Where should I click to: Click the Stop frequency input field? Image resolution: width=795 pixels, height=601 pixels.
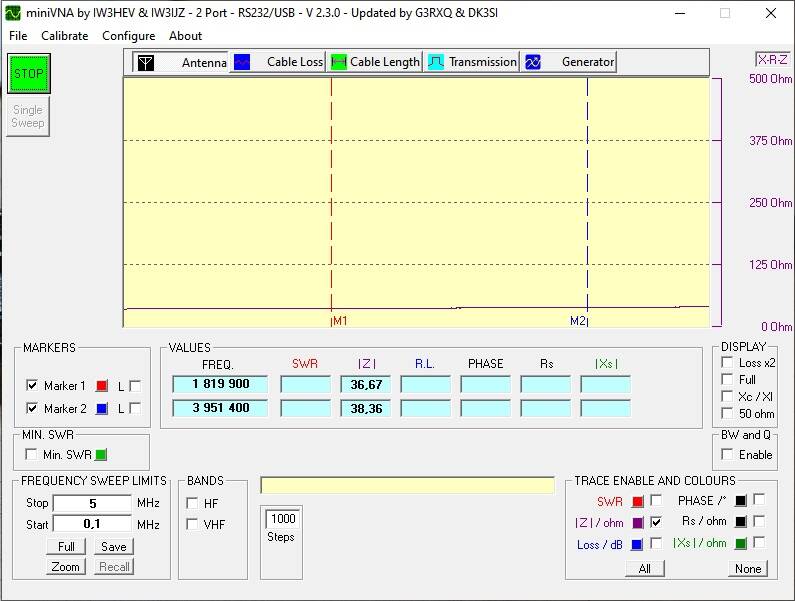pyautogui.click(x=92, y=503)
